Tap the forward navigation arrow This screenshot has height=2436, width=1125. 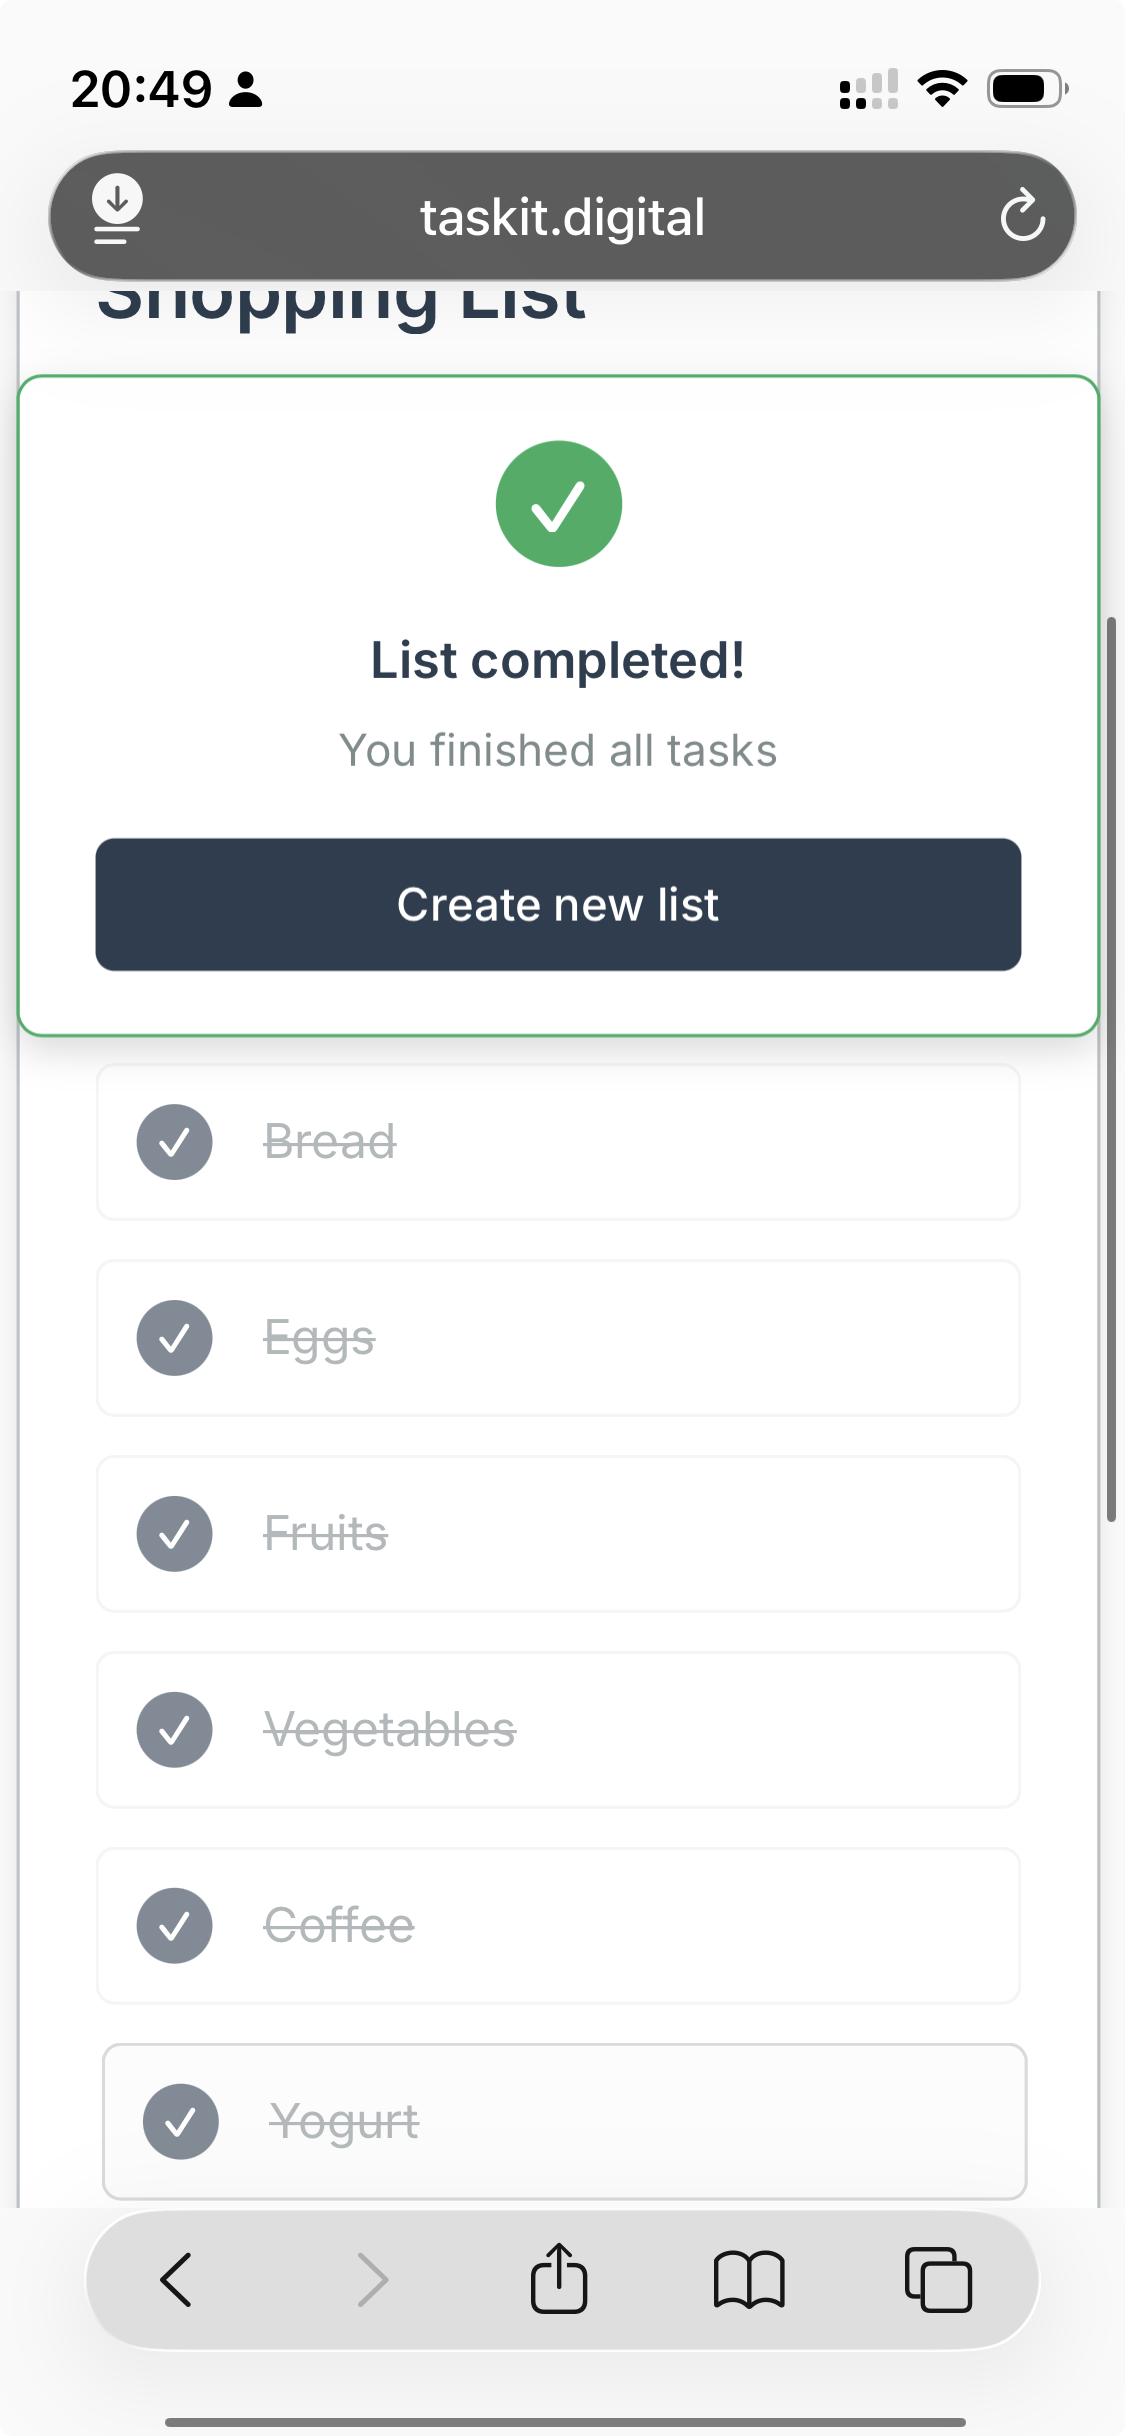pos(372,2279)
